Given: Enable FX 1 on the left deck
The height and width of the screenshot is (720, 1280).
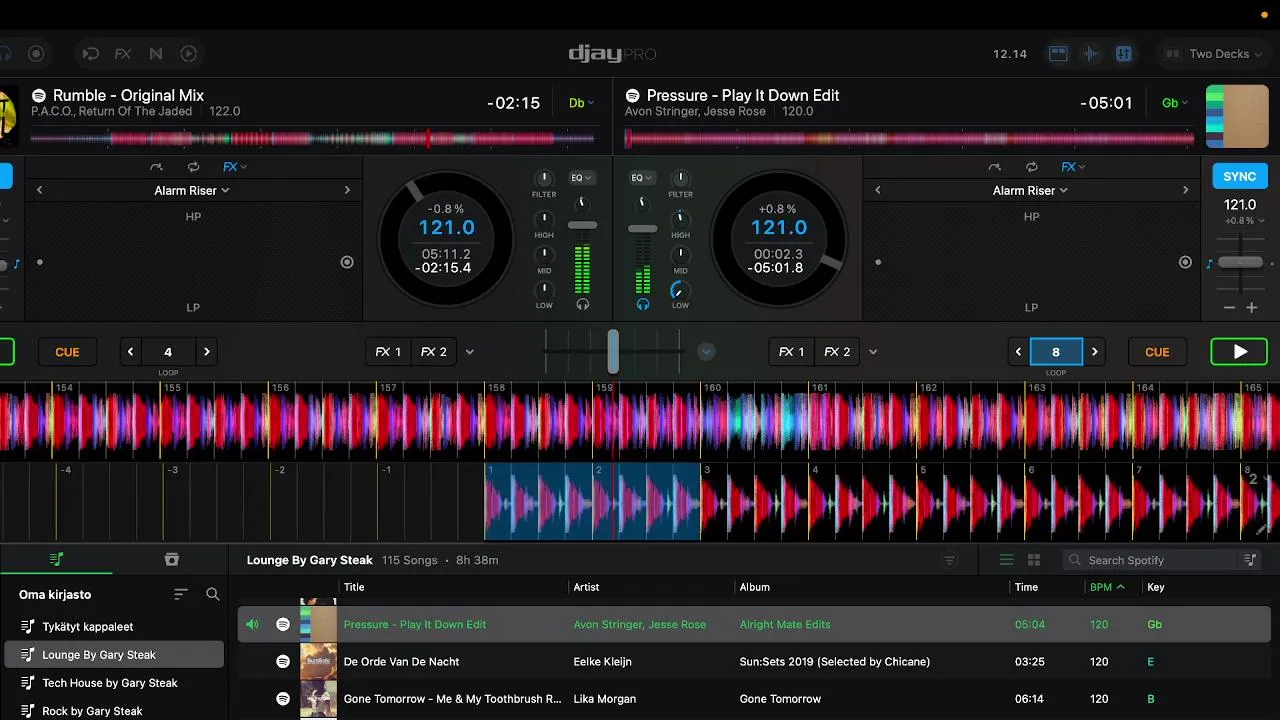Looking at the screenshot, I should click(388, 352).
